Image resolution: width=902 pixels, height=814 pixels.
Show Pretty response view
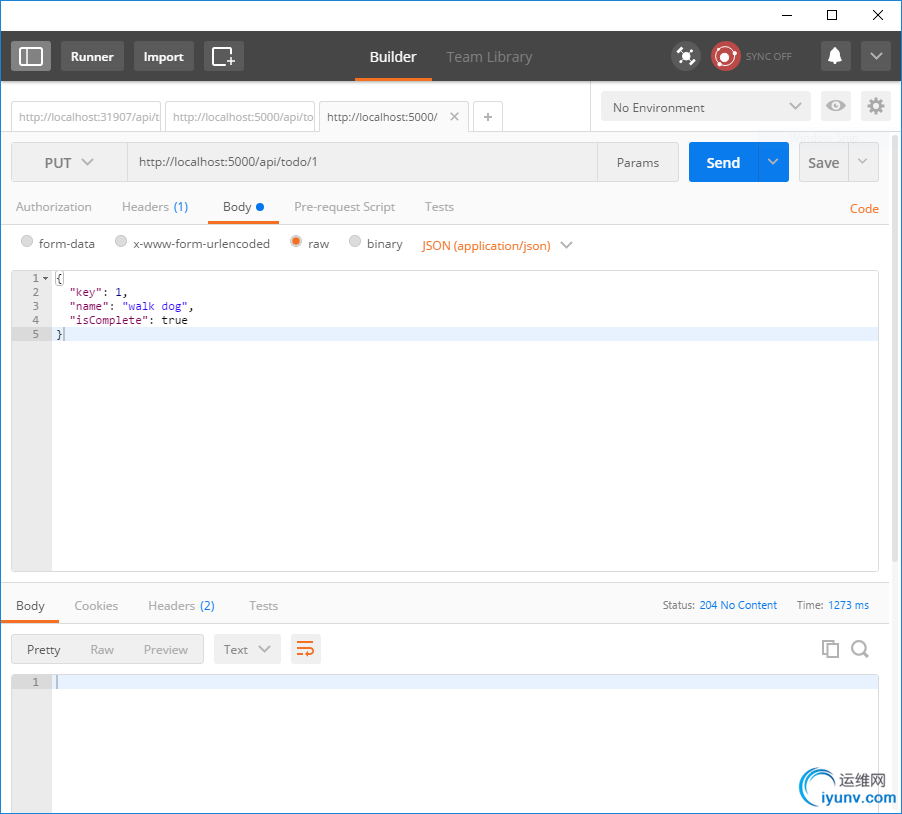point(44,649)
